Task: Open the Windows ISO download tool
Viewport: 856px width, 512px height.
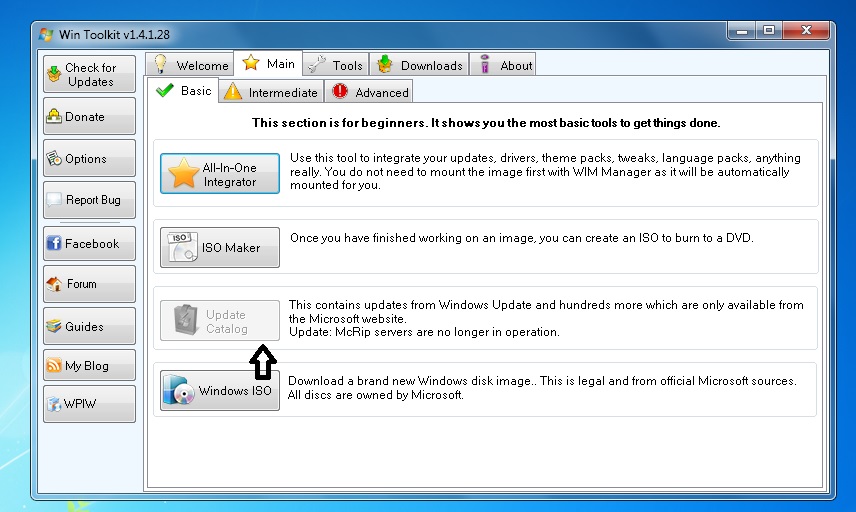Action: tap(220, 390)
